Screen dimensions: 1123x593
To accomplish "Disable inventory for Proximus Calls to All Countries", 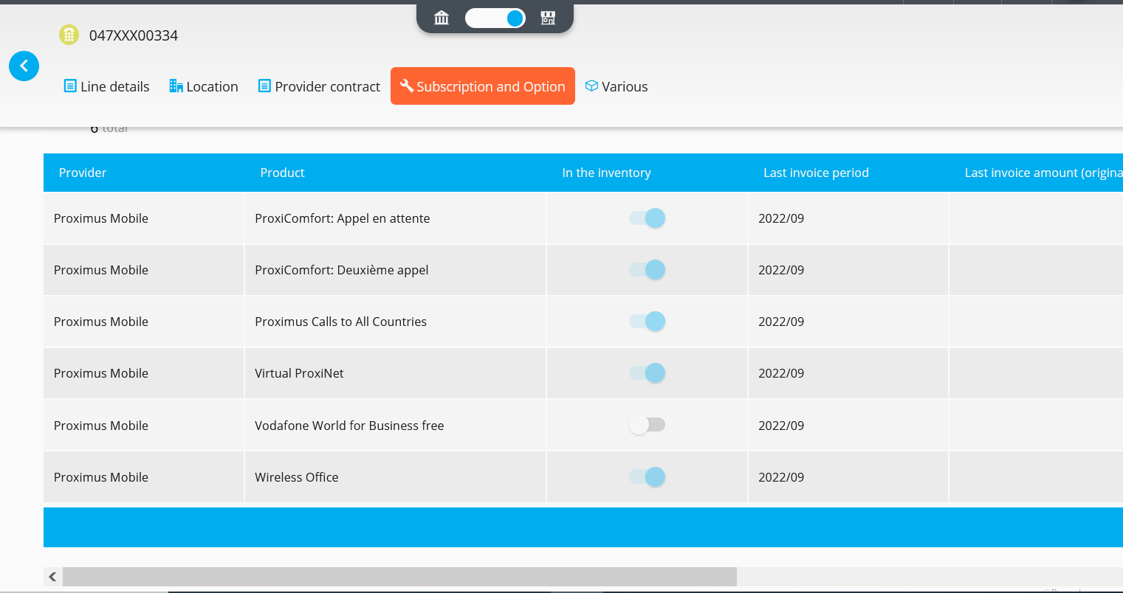I will tap(647, 322).
